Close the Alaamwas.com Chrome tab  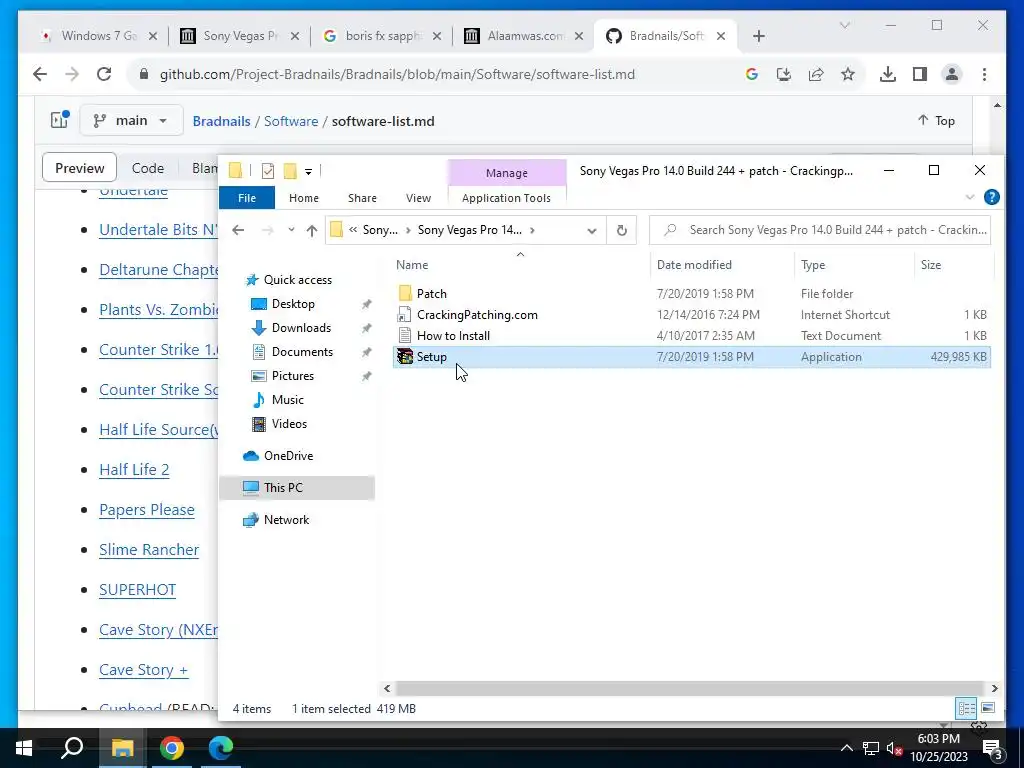(579, 37)
